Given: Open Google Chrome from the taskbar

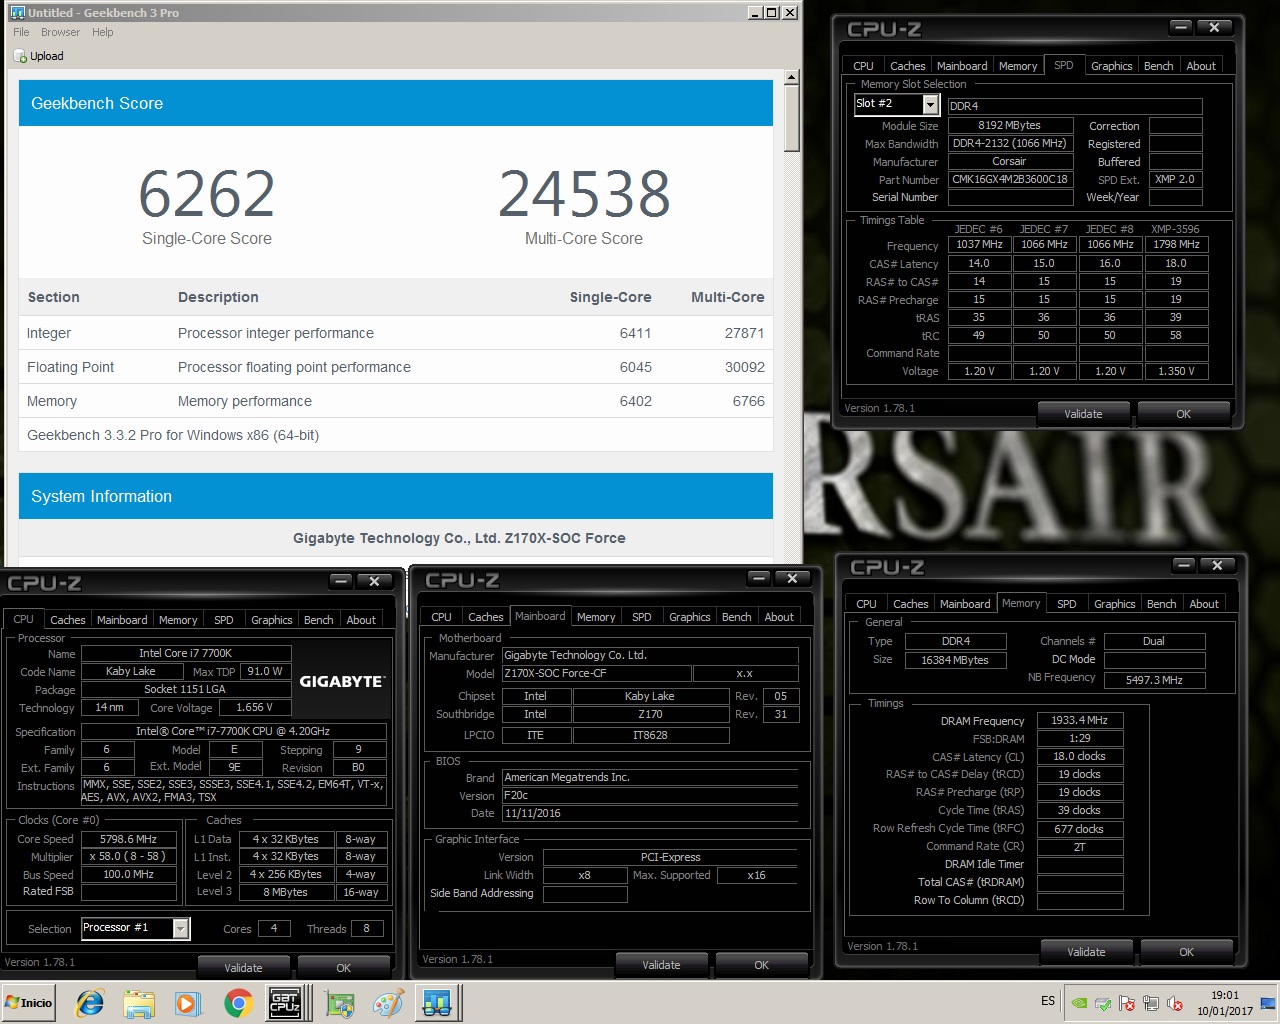Looking at the screenshot, I should point(237,1002).
